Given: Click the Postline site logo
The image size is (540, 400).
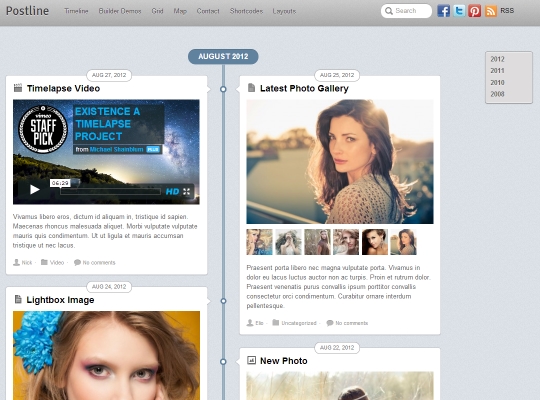Looking at the screenshot, I should (28, 11).
